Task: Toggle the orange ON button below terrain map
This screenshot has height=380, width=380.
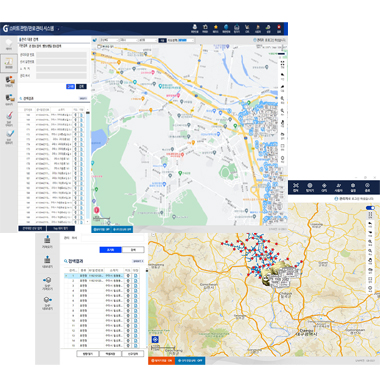Action: 162,361
